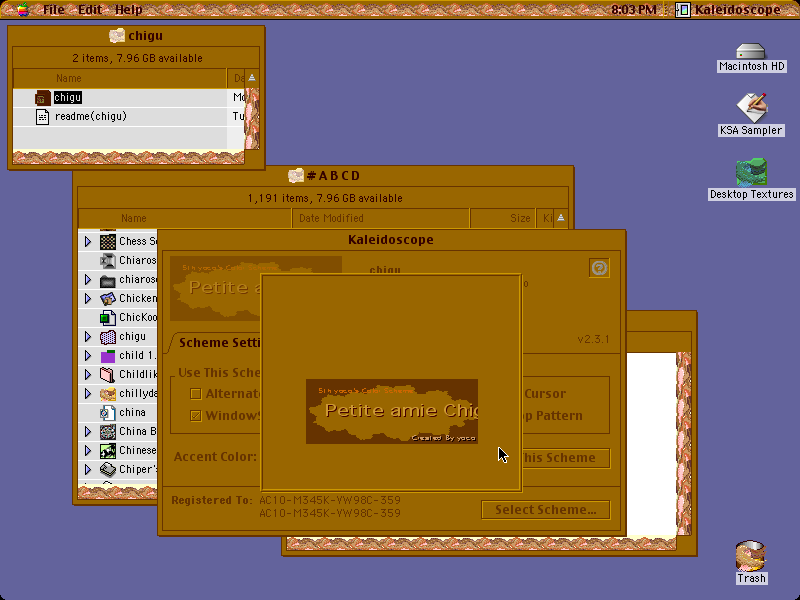Expand the Chess folder row

tap(88, 241)
